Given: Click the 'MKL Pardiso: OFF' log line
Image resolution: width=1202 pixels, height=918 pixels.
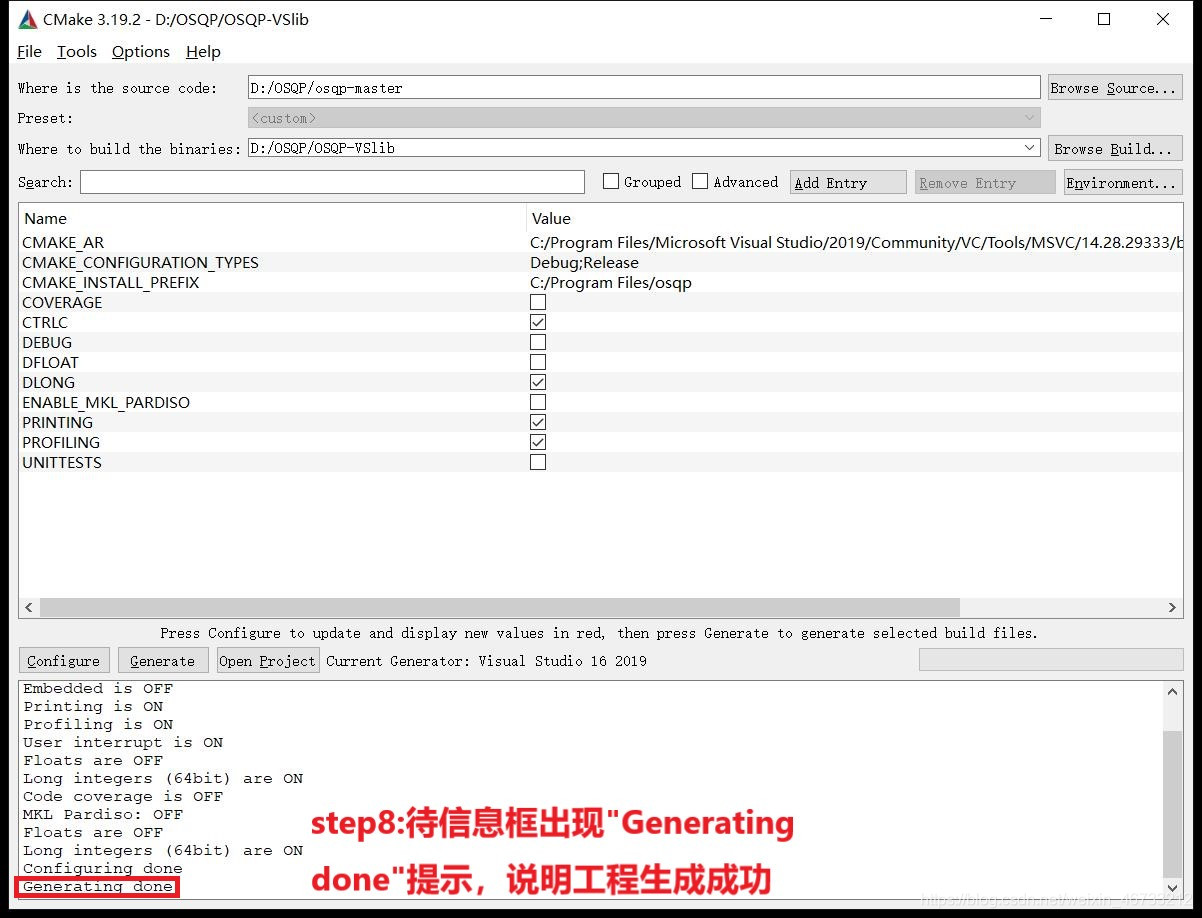Looking at the screenshot, I should [x=103, y=814].
